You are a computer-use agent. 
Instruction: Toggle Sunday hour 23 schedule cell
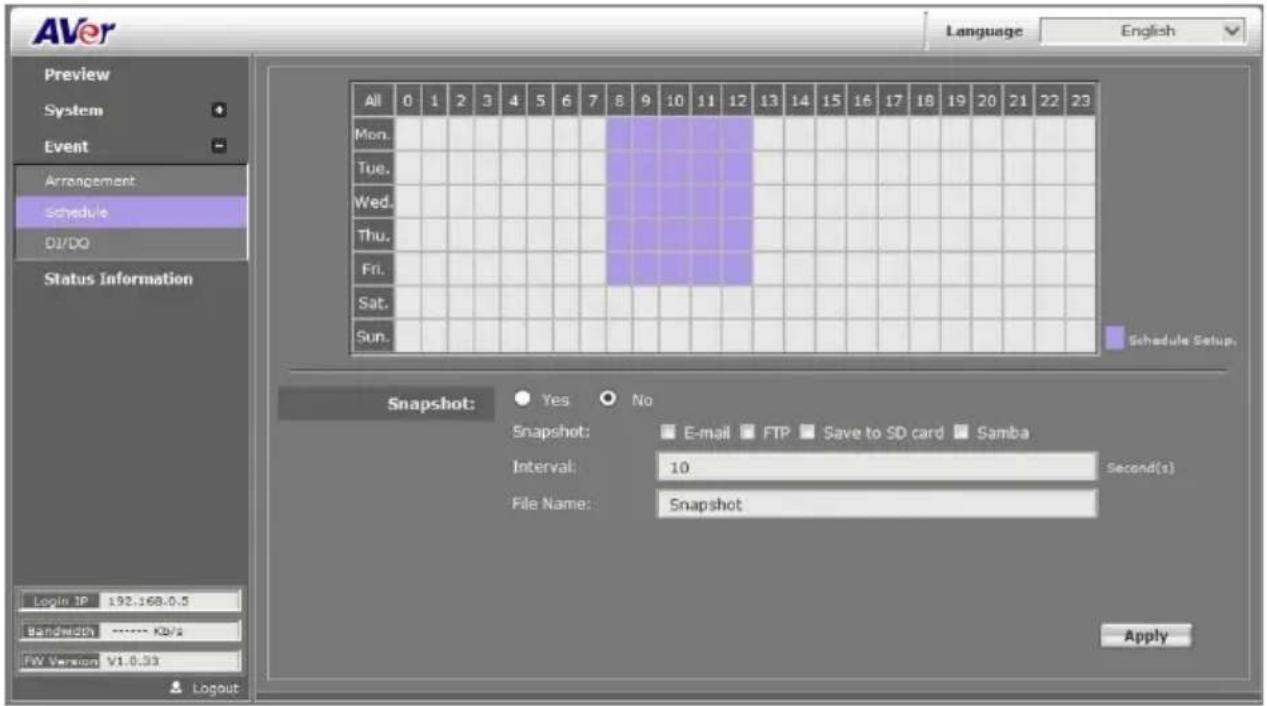click(x=1080, y=337)
